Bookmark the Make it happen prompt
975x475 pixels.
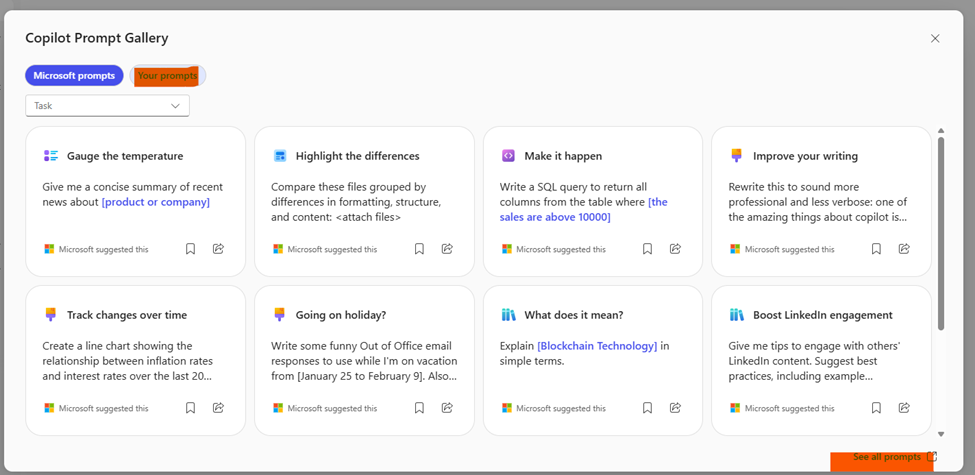pos(647,249)
